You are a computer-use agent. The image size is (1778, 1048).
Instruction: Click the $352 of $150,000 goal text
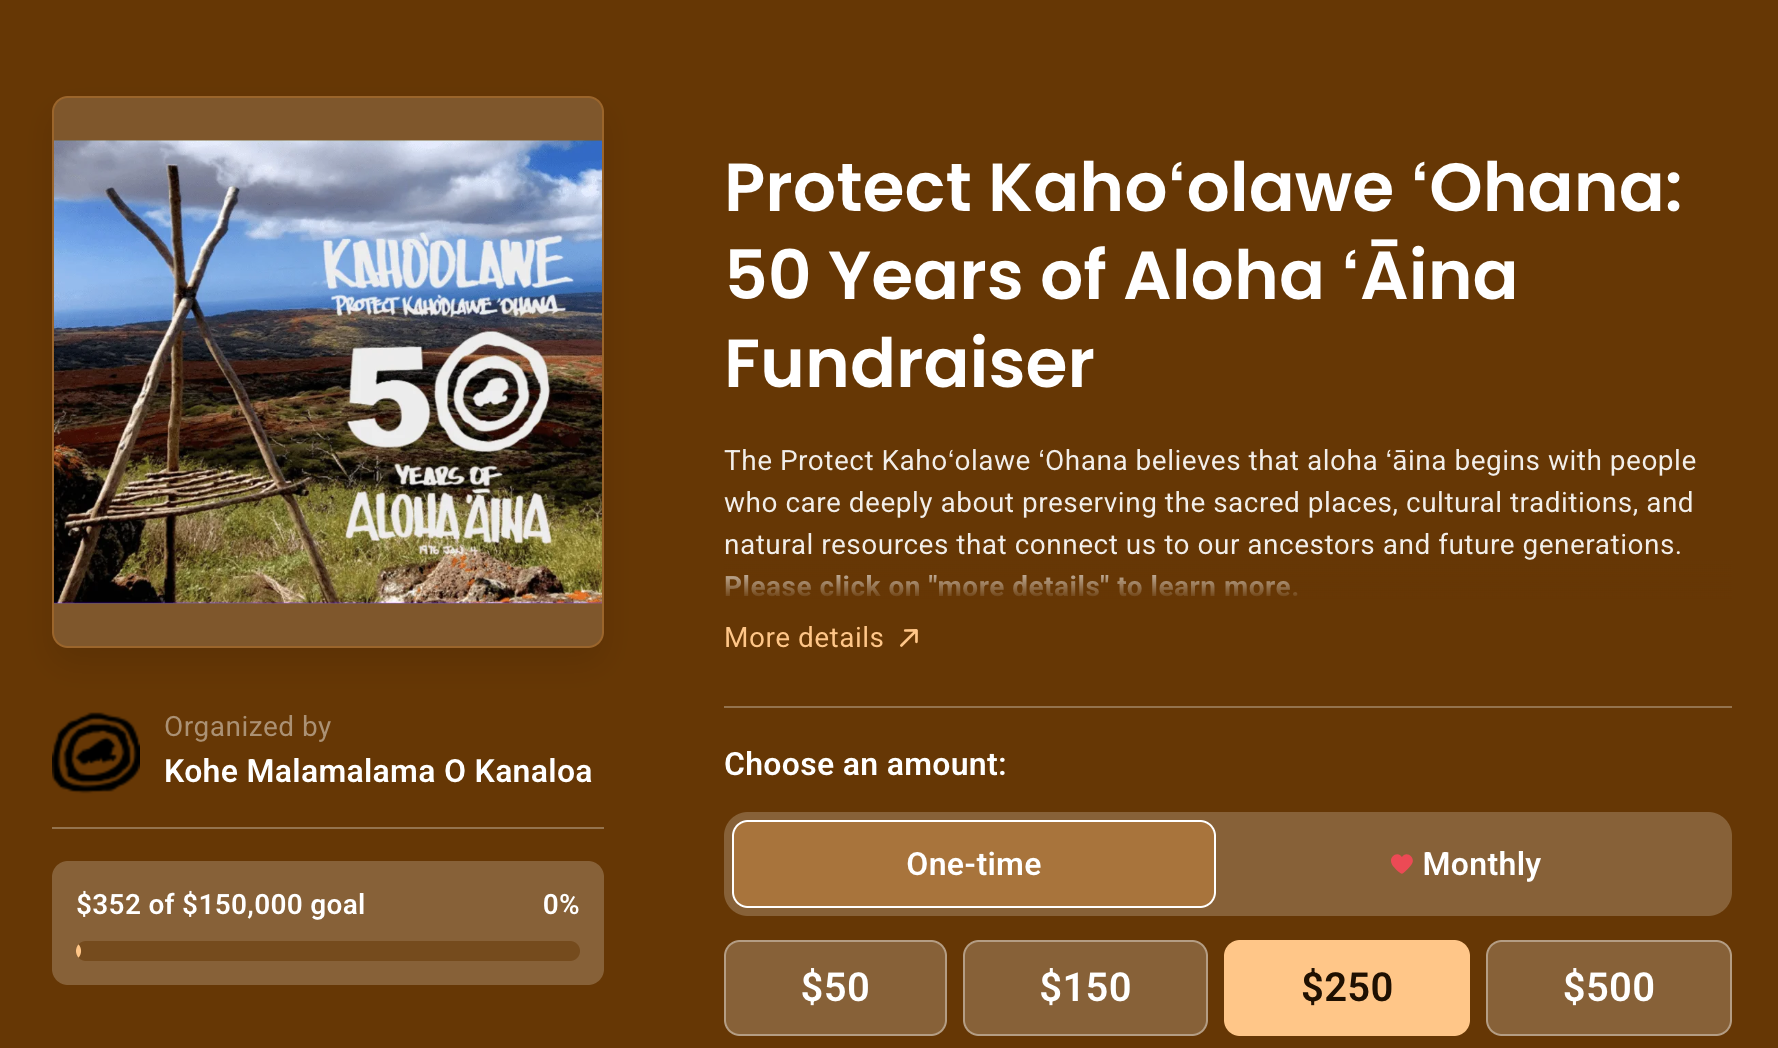221,904
